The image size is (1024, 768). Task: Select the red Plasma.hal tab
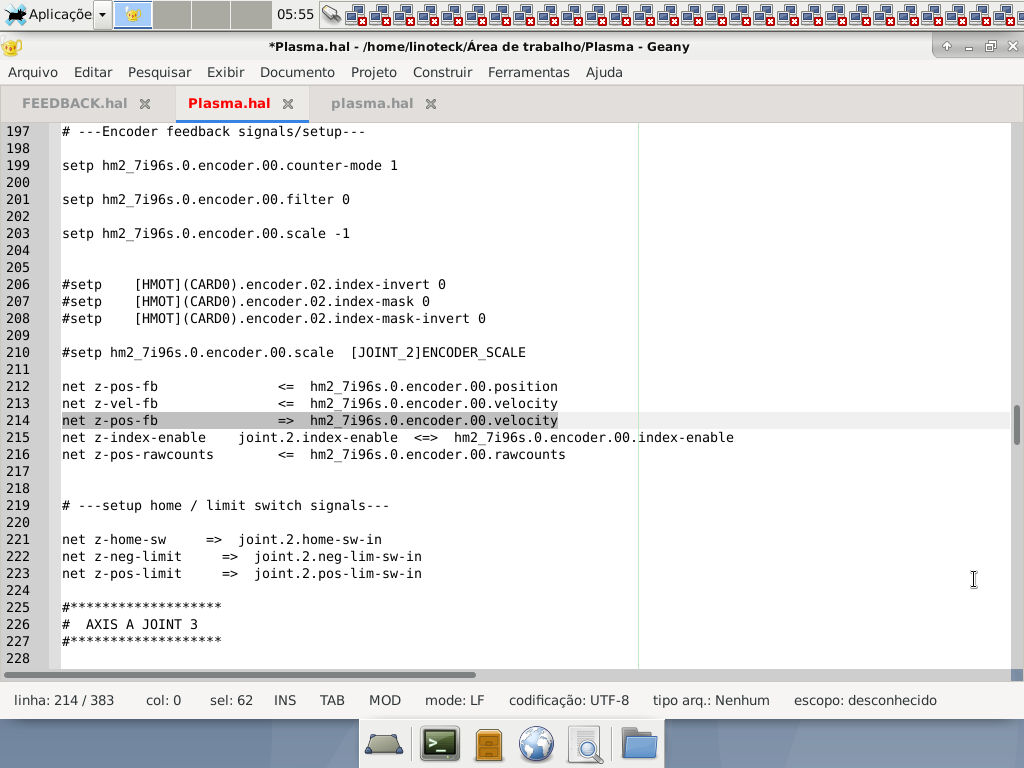tap(229, 104)
